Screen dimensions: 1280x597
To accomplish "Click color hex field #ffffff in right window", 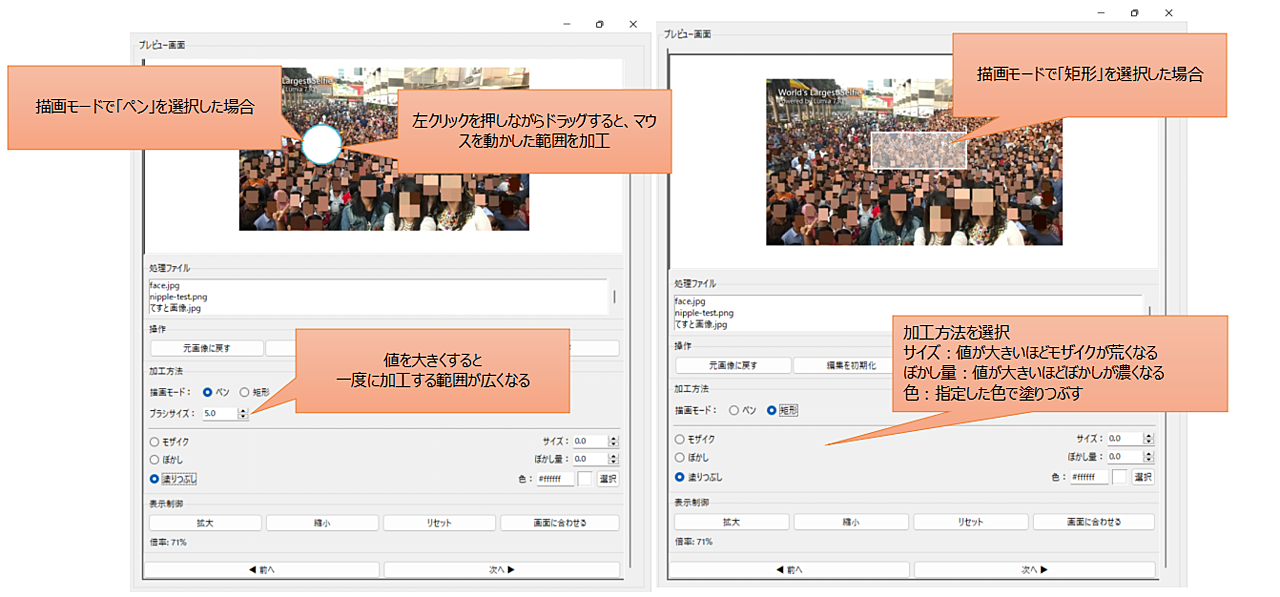I will [x=1088, y=477].
